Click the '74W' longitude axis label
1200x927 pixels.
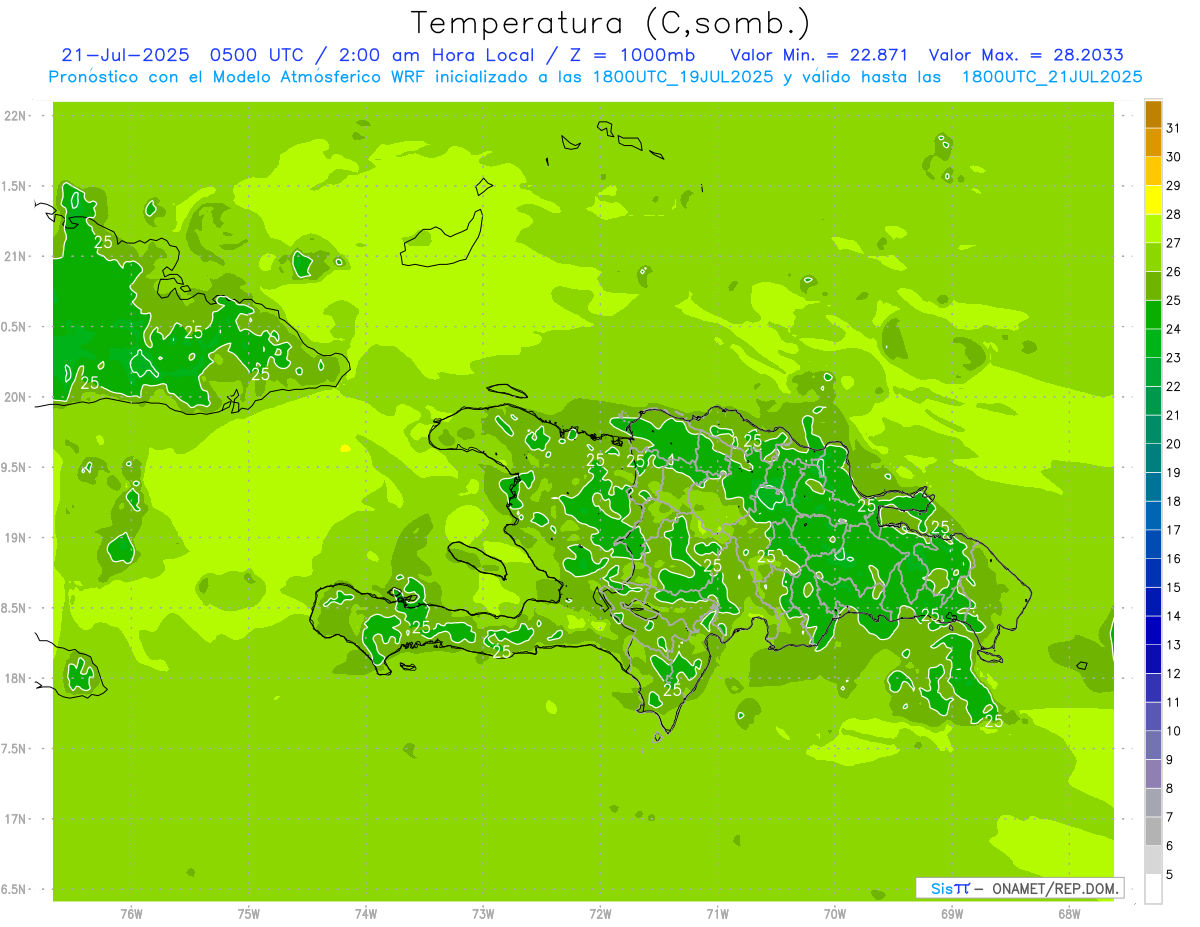[x=366, y=913]
